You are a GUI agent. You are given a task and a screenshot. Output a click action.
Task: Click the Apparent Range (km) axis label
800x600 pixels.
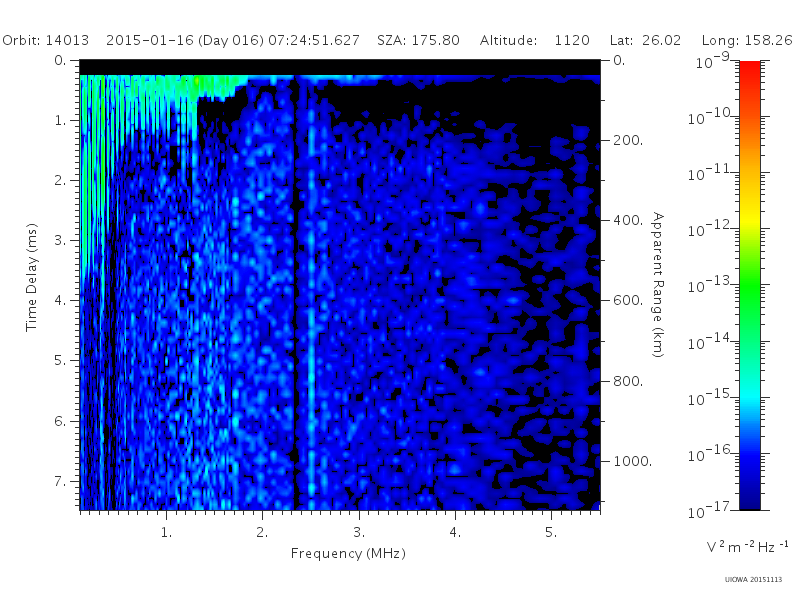[658, 285]
